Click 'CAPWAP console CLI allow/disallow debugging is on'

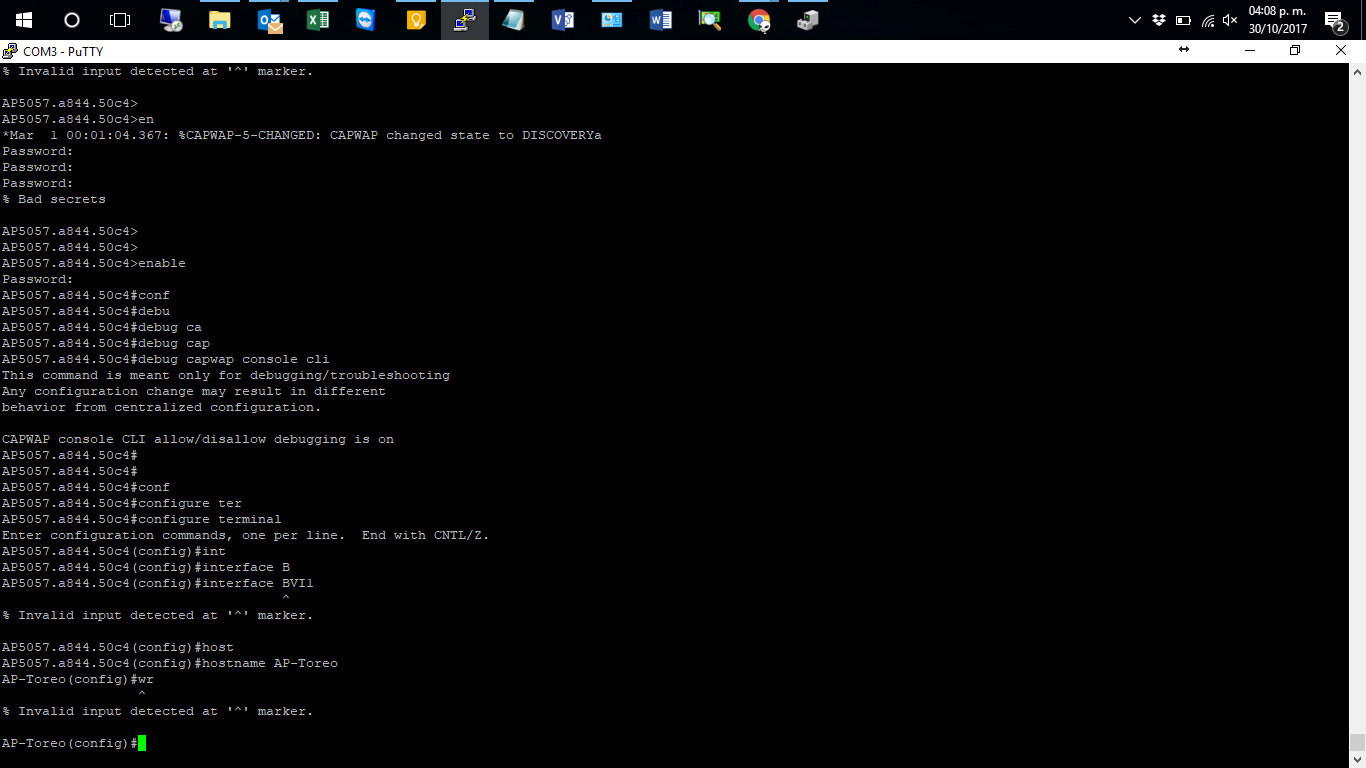pyautogui.click(x=198, y=439)
